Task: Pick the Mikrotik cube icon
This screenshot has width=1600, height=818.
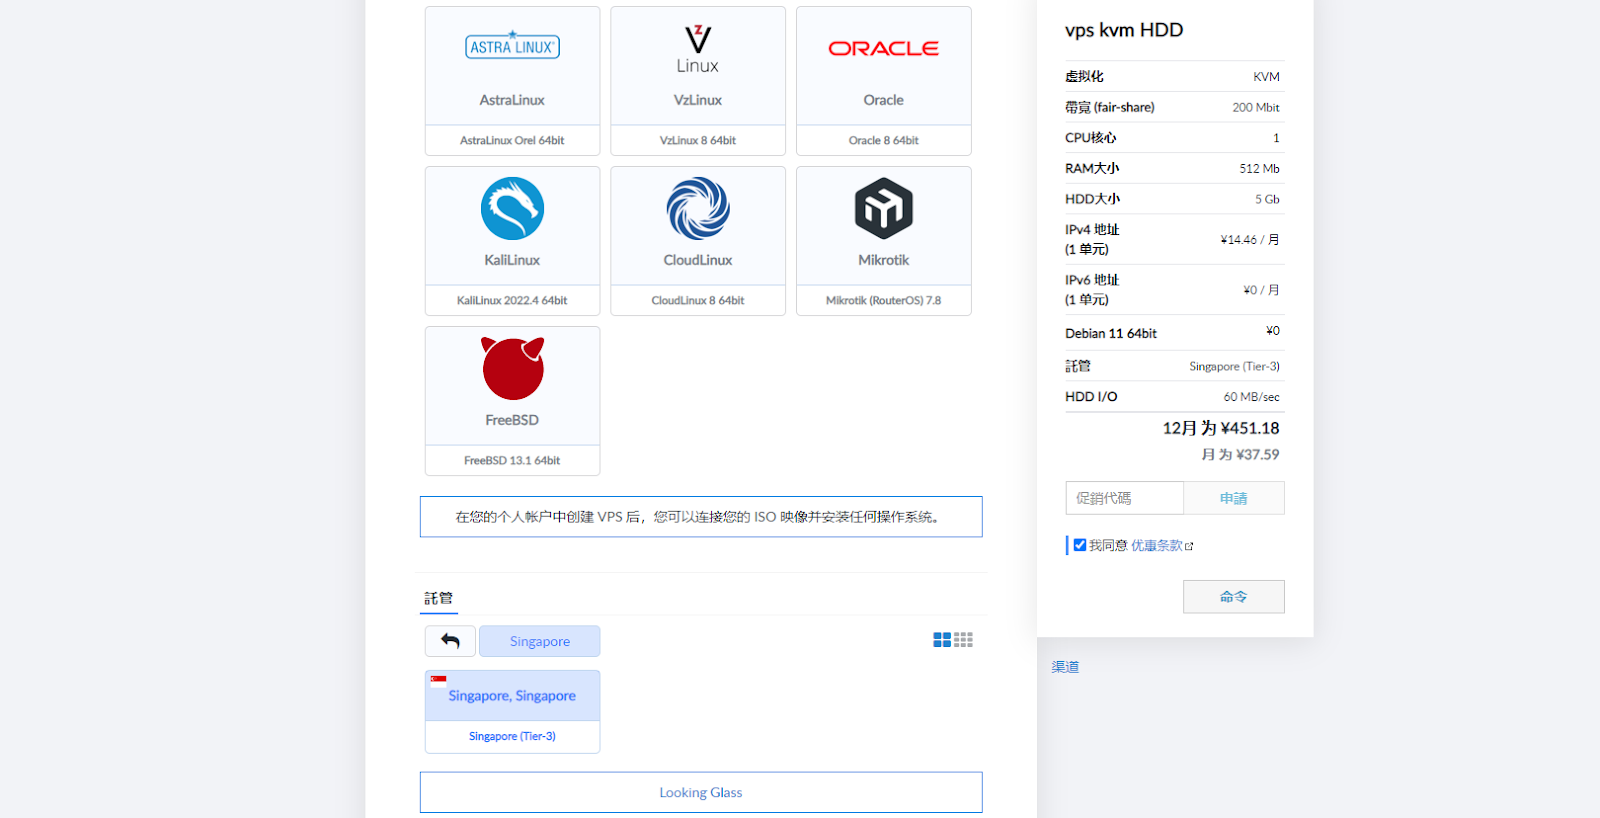Action: (884, 208)
